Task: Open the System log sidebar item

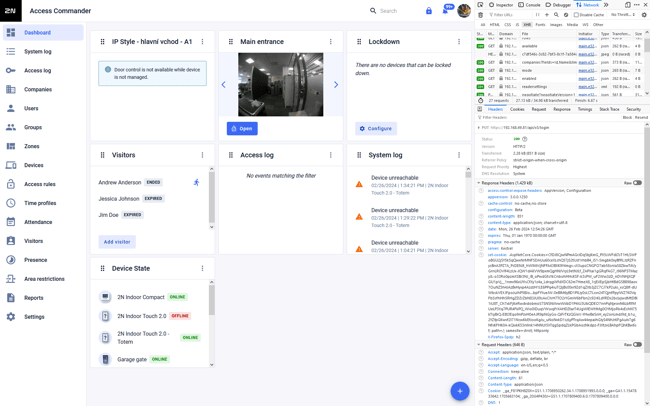Action: pos(43,51)
